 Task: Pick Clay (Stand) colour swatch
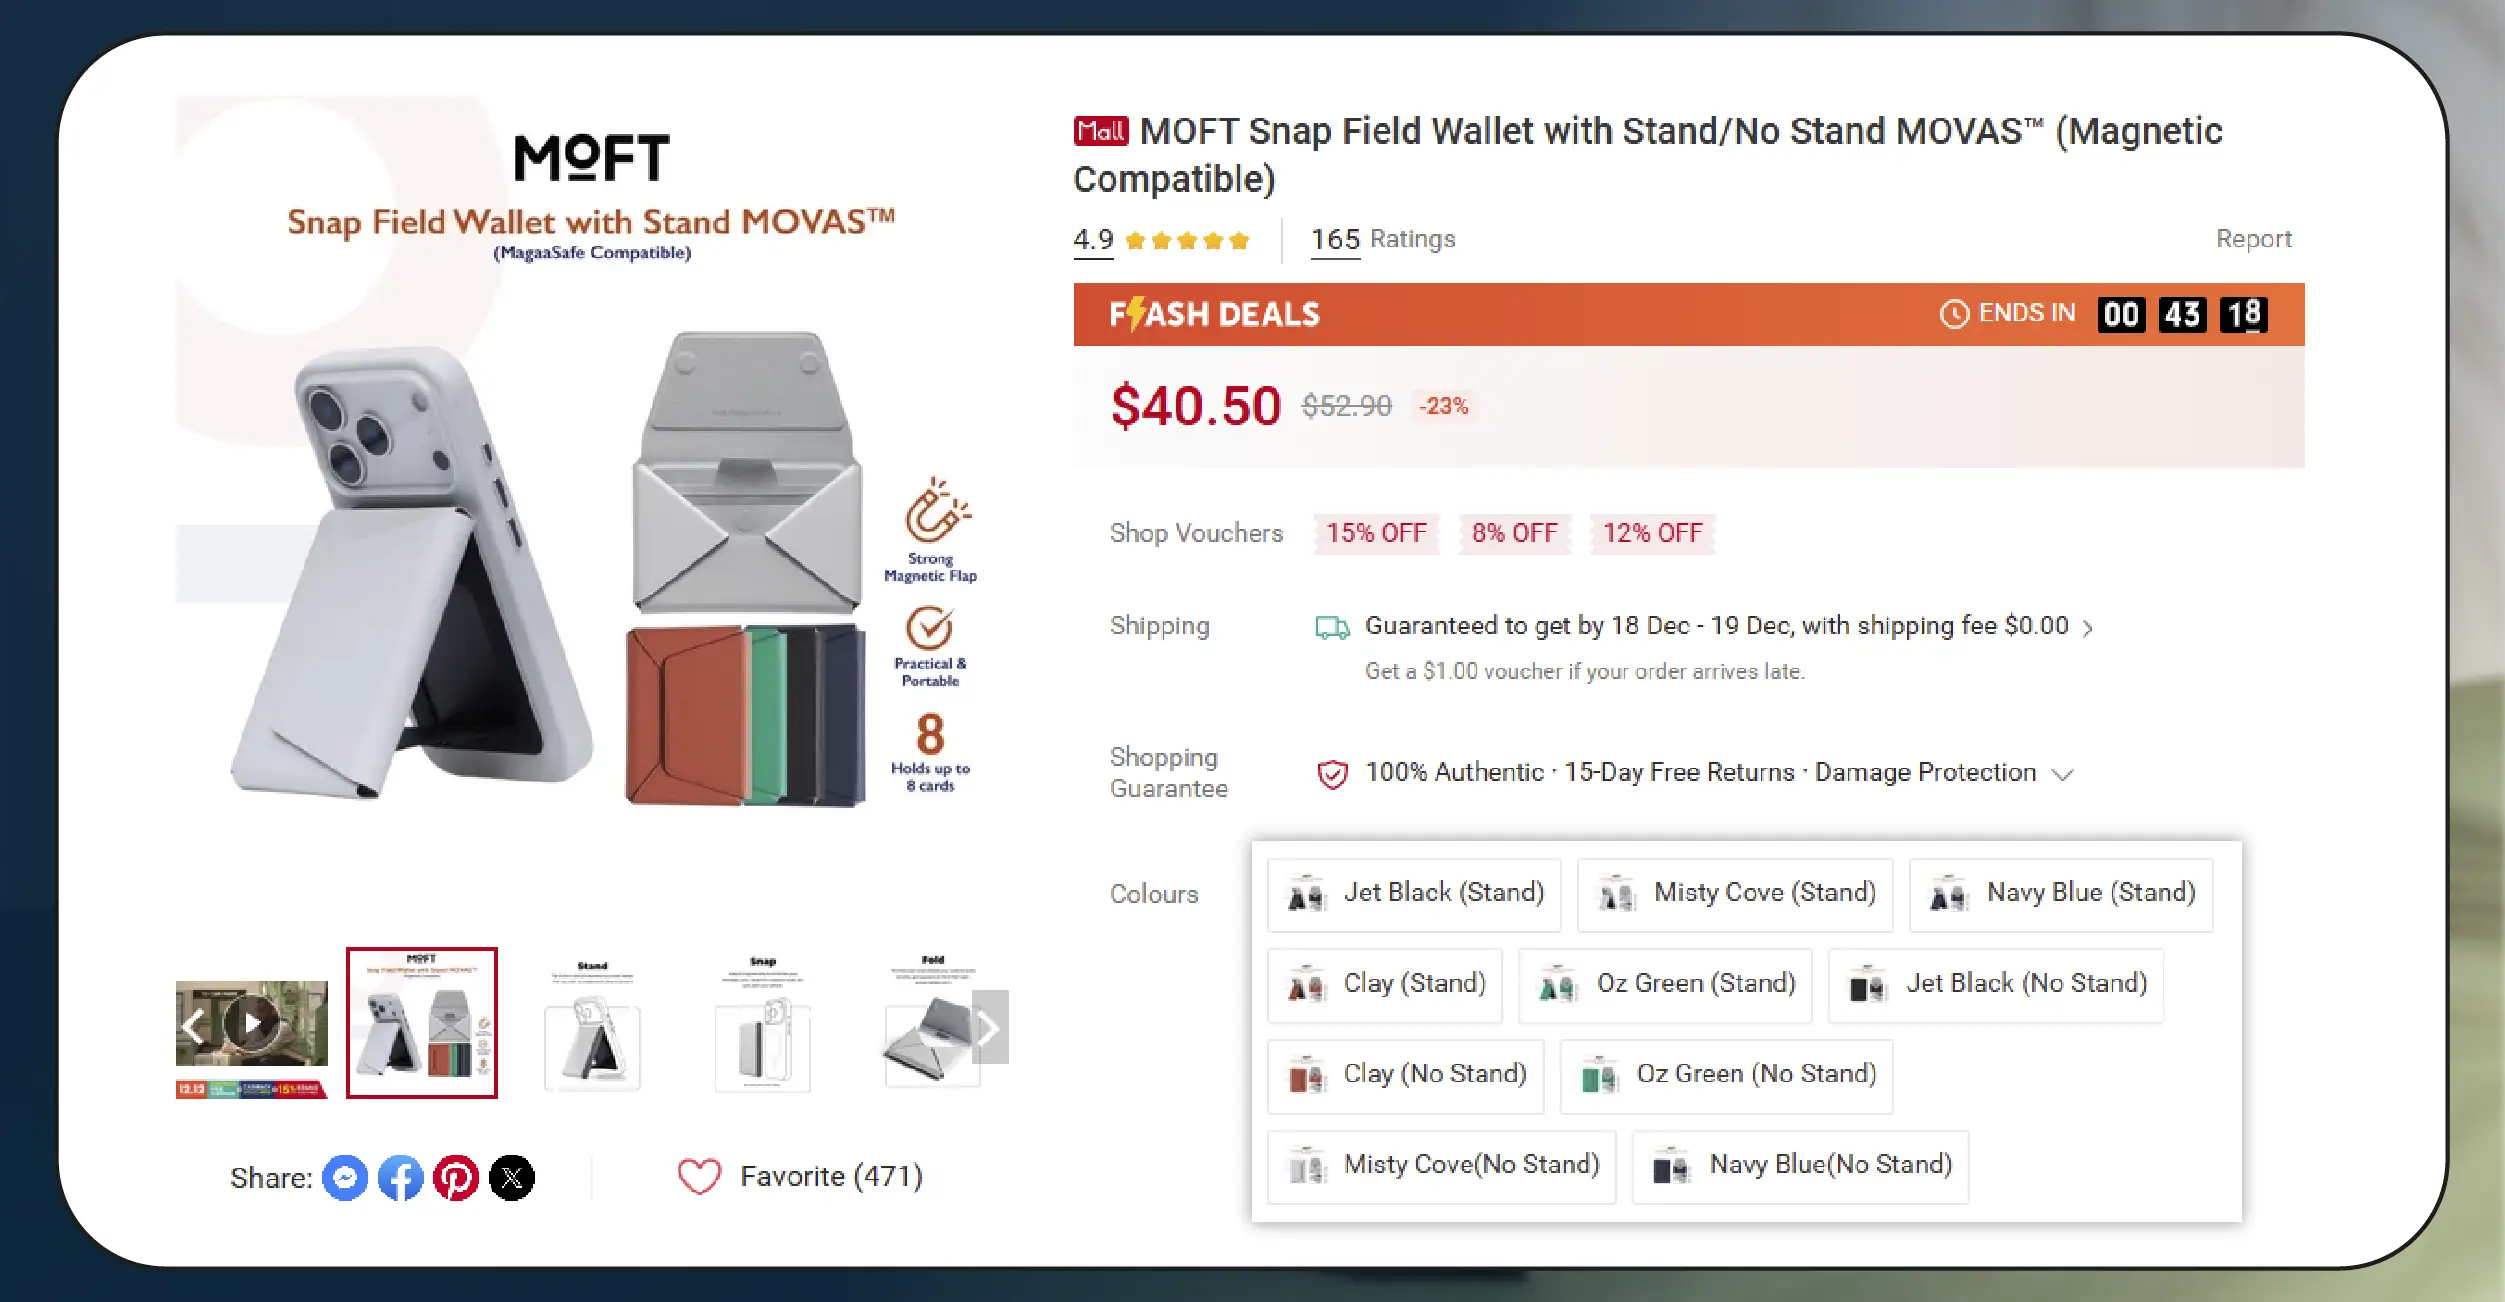click(x=1384, y=985)
